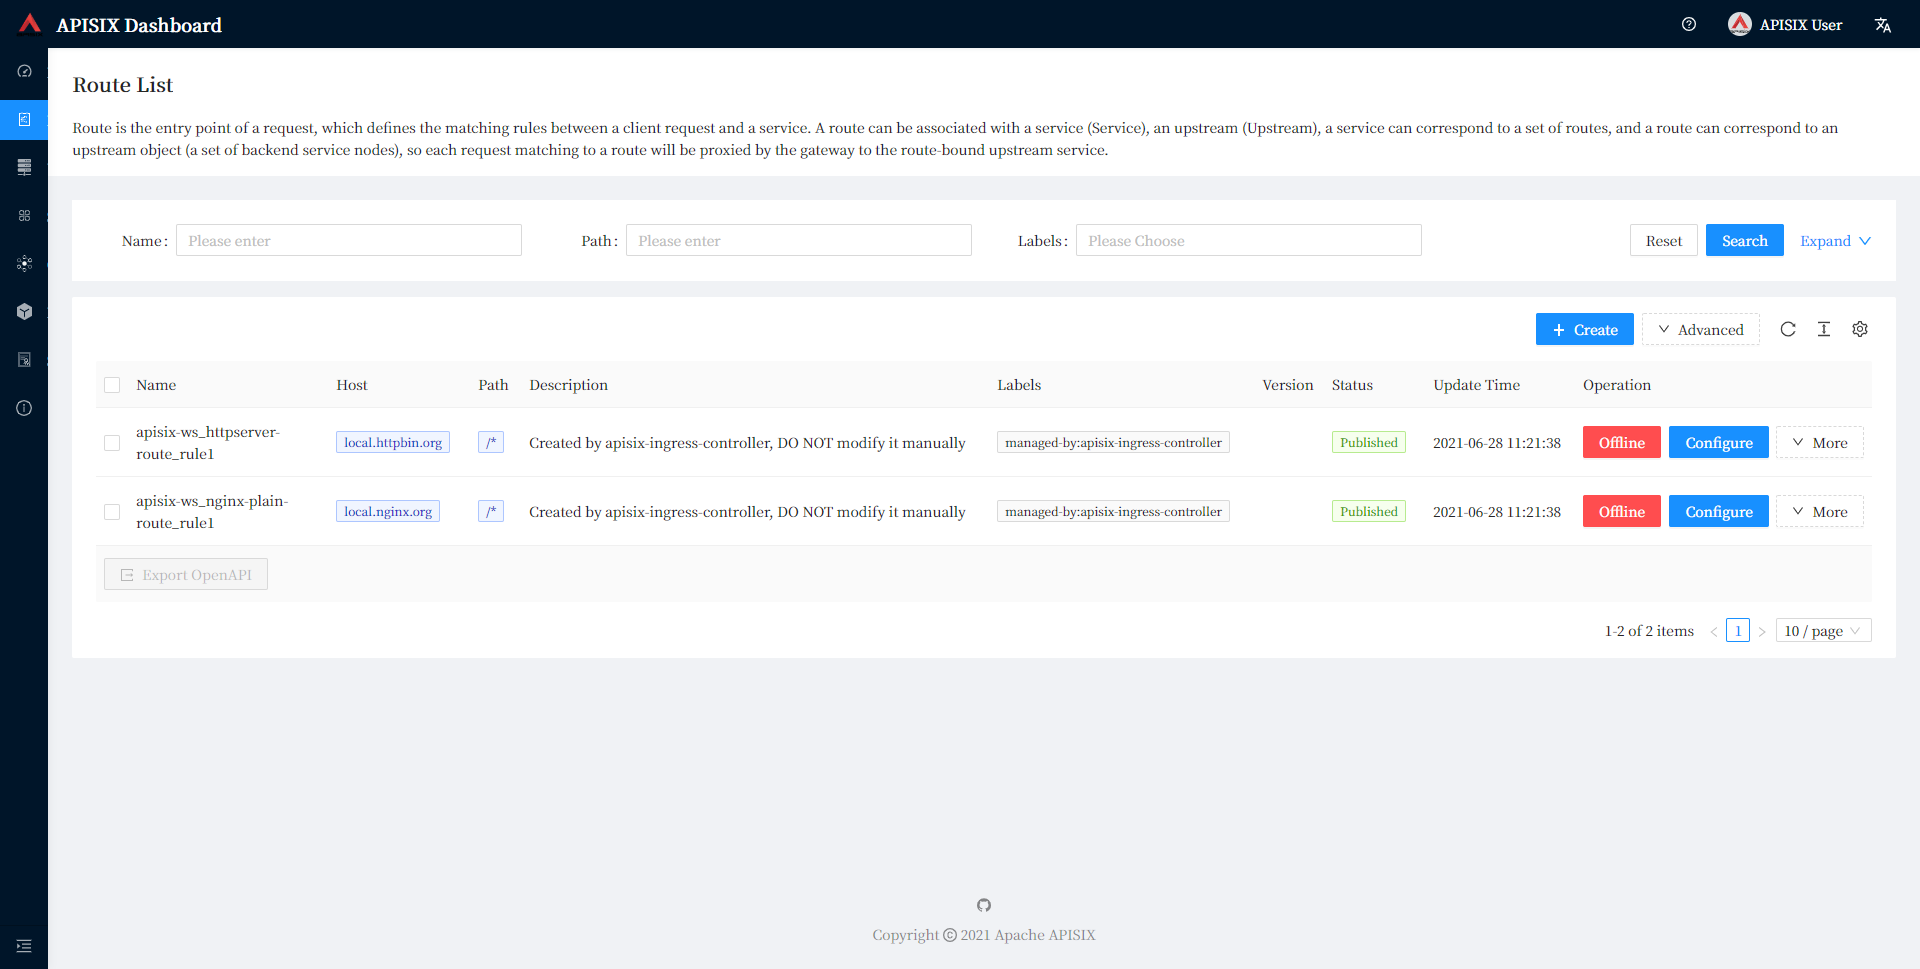The width and height of the screenshot is (1920, 969).
Task: Open the Labels Please Choose dropdown
Action: coord(1249,240)
